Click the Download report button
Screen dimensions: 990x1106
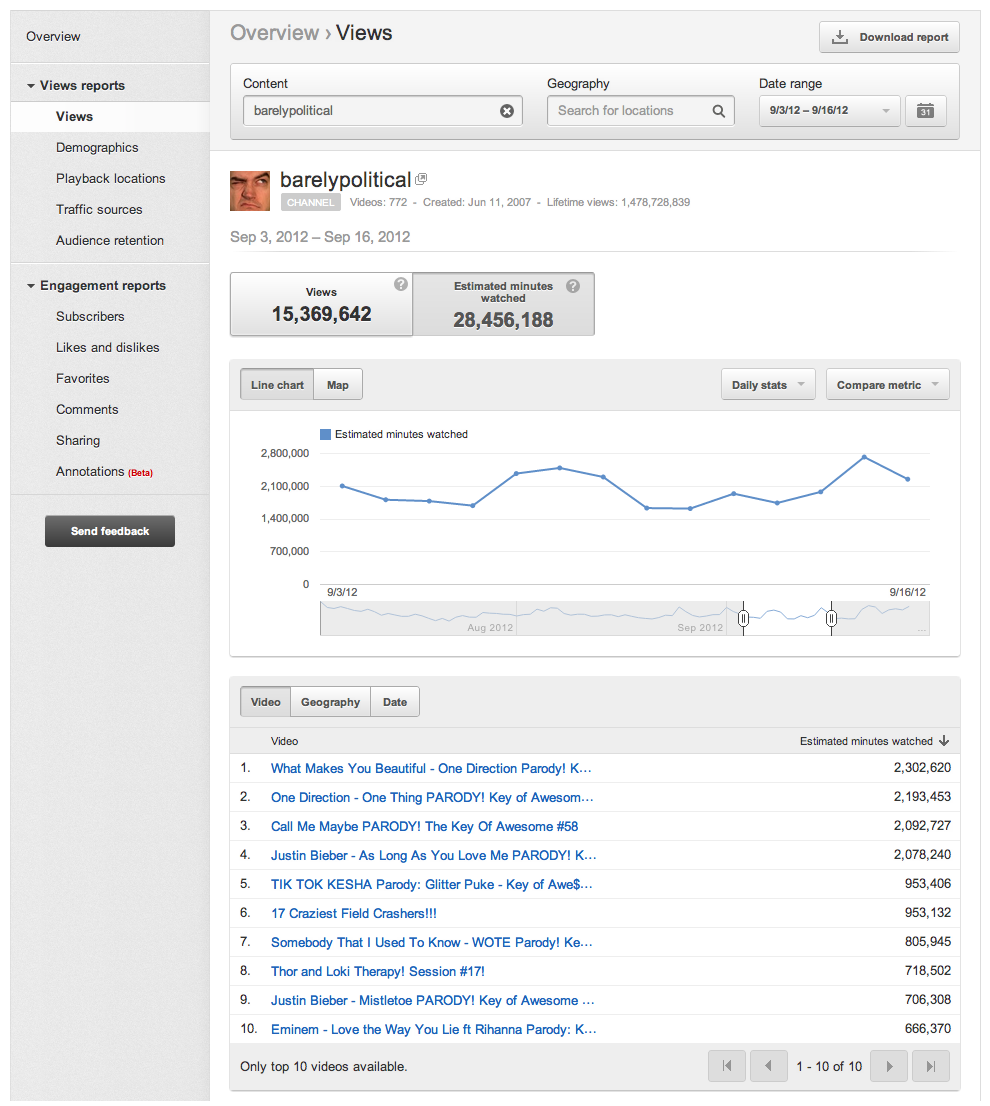click(x=889, y=37)
